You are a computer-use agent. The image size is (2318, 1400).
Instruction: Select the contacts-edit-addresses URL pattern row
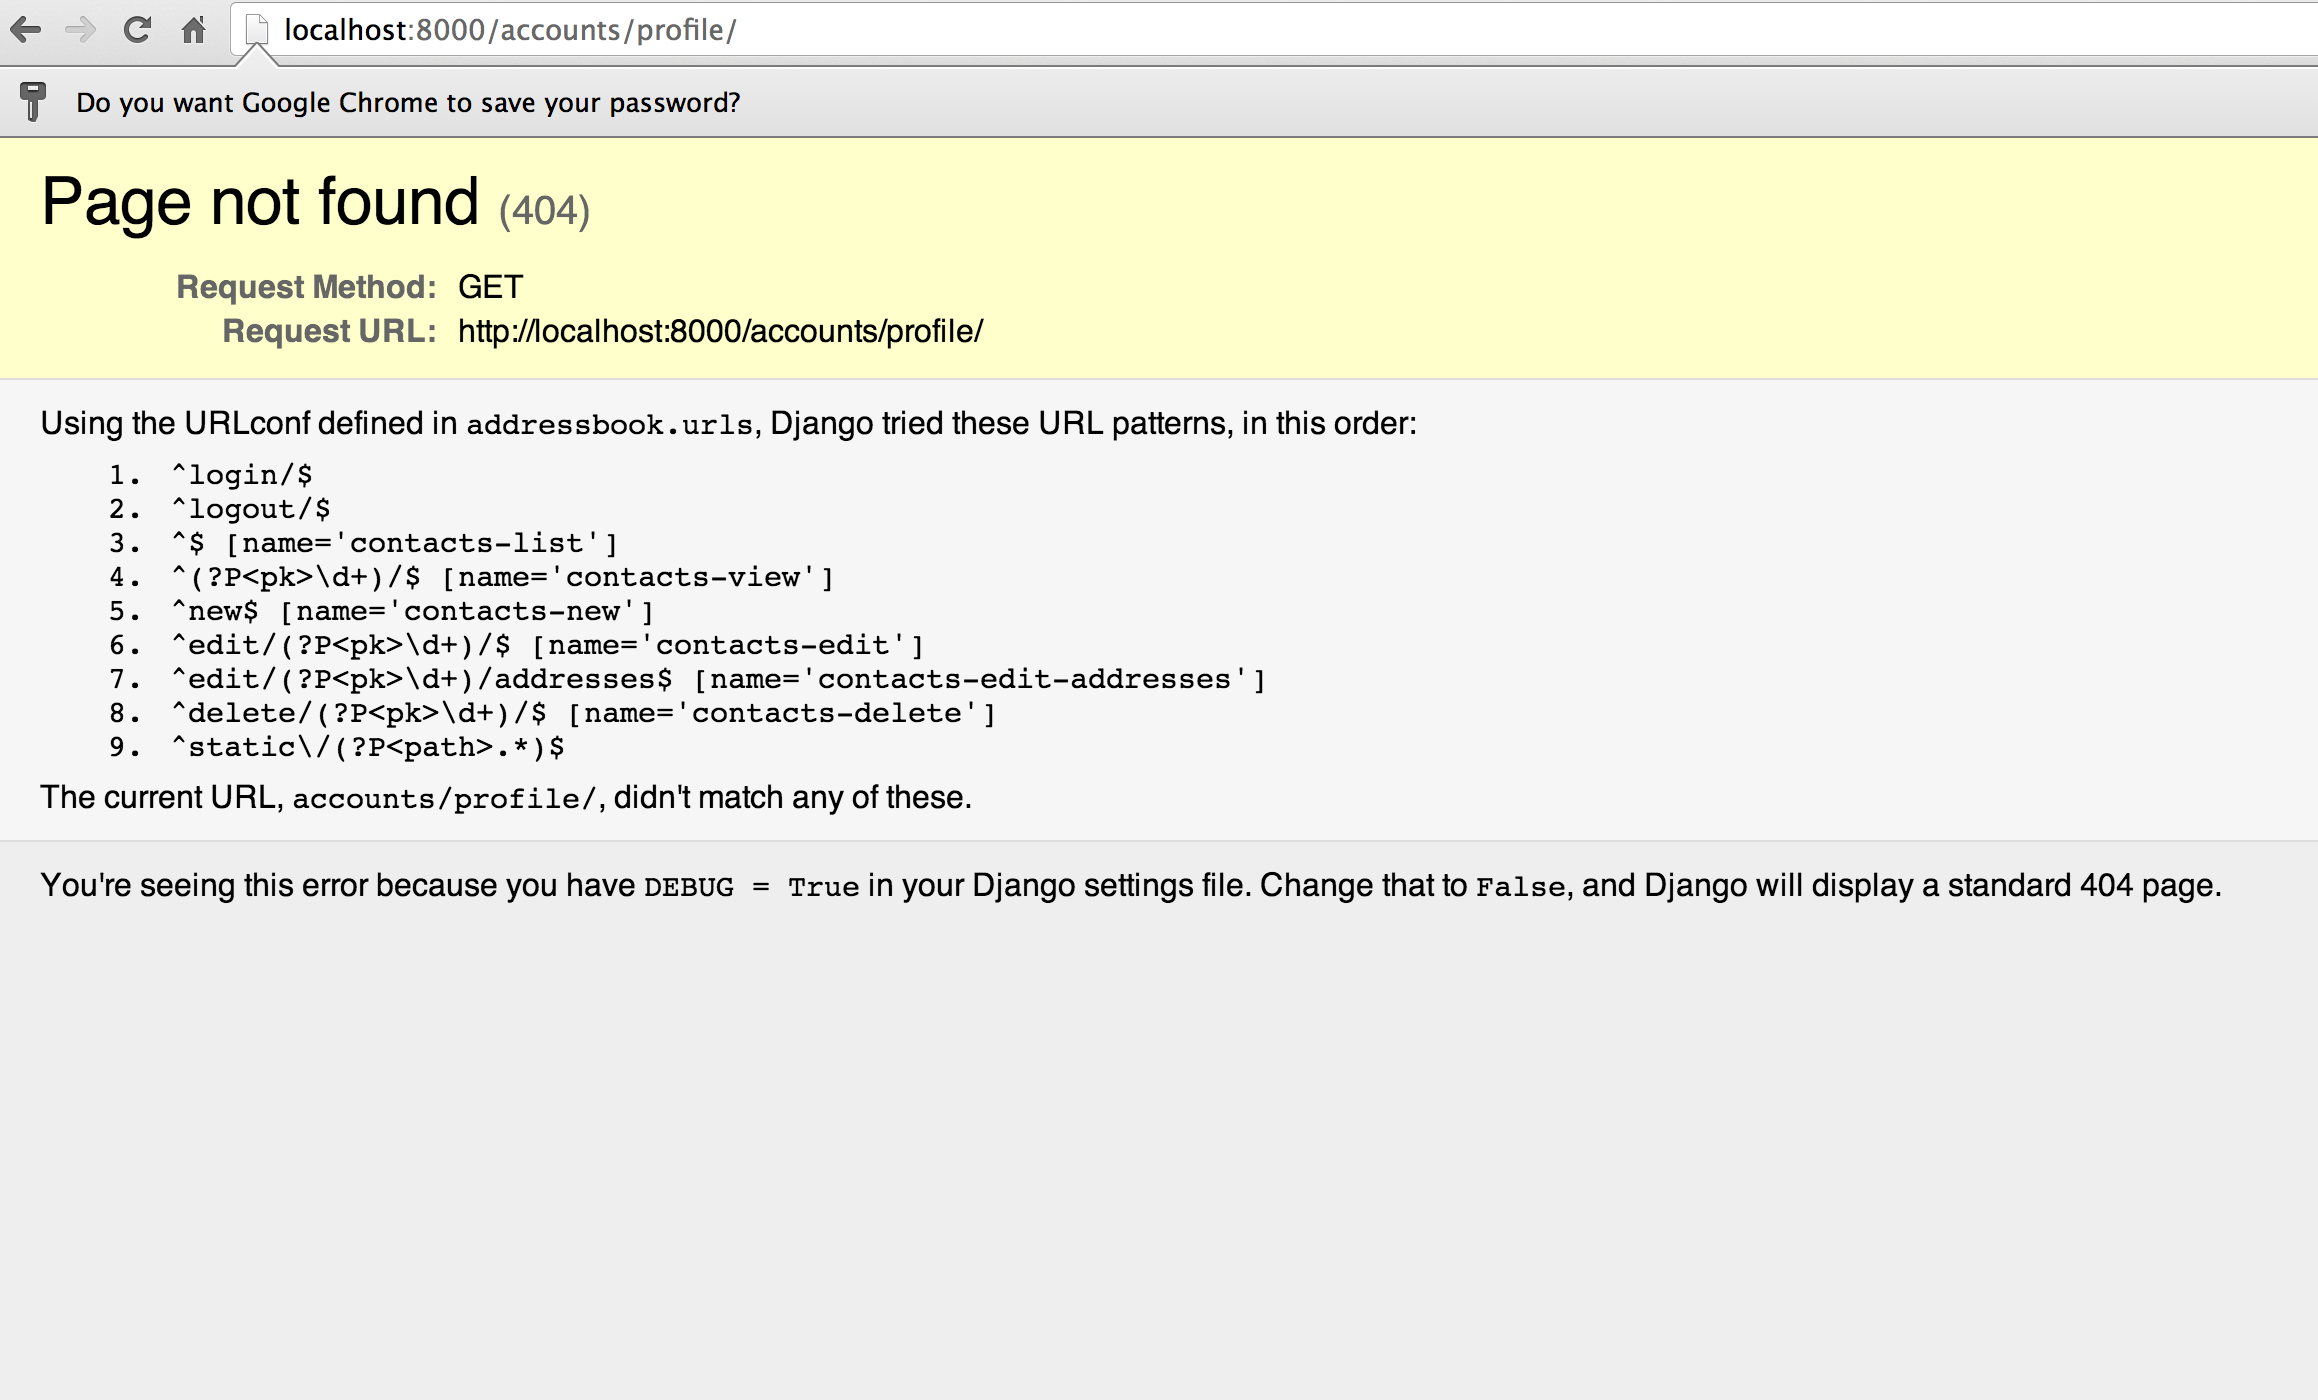pyautogui.click(x=719, y=679)
